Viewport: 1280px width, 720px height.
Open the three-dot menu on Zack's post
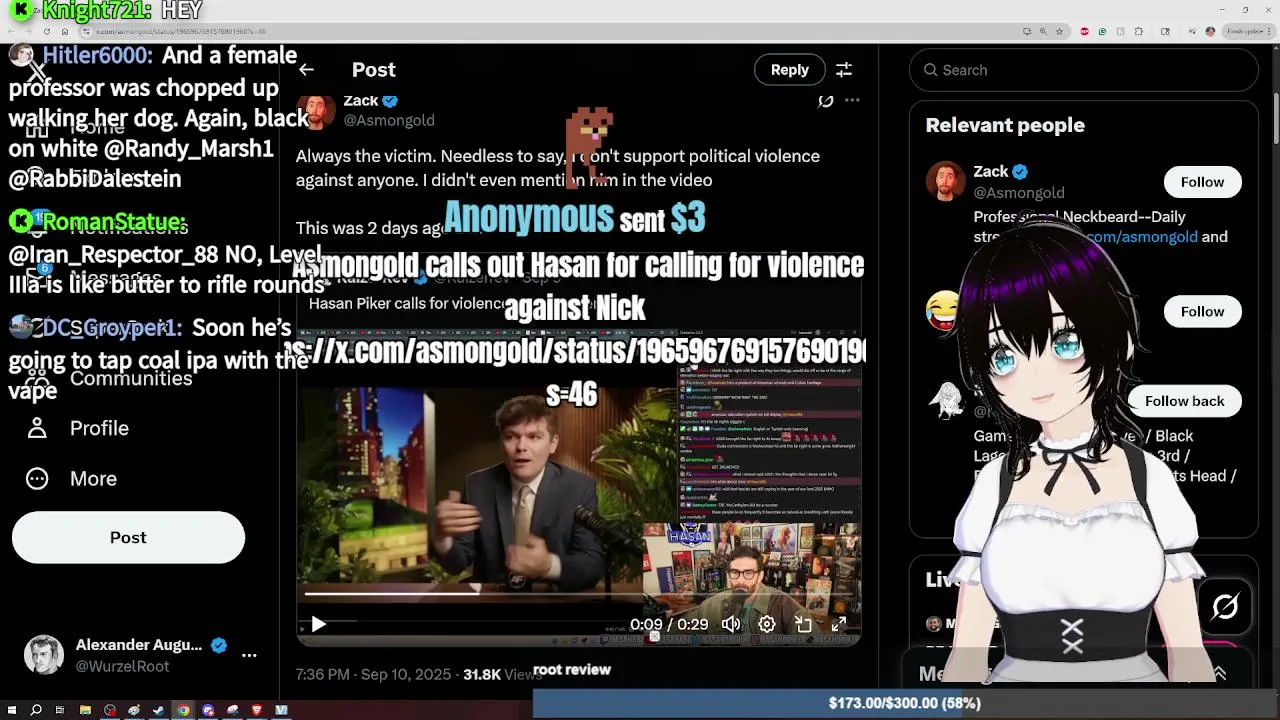[852, 101]
